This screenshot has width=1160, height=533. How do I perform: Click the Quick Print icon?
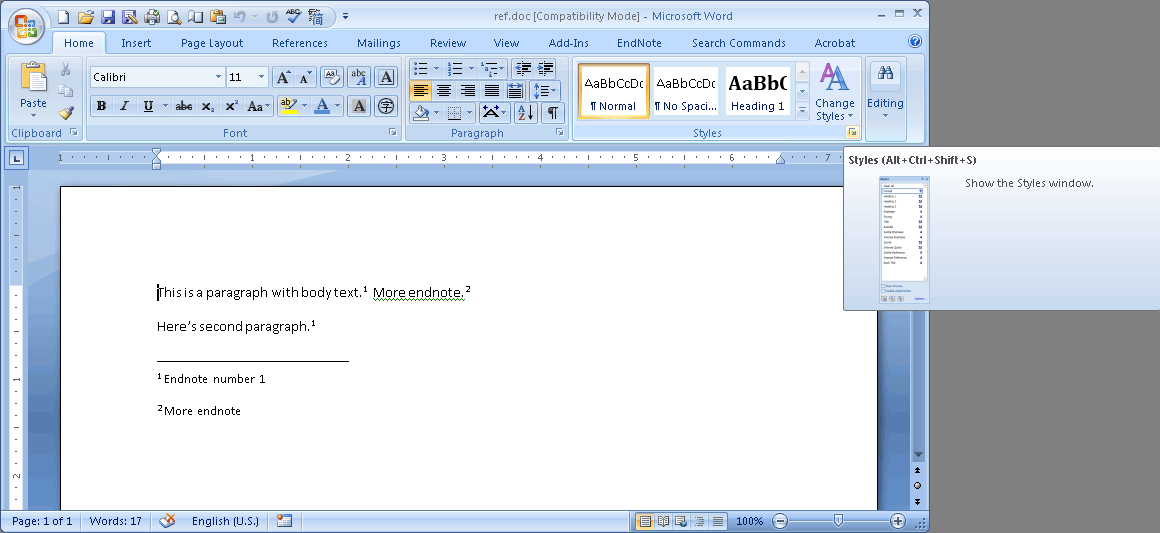(152, 16)
